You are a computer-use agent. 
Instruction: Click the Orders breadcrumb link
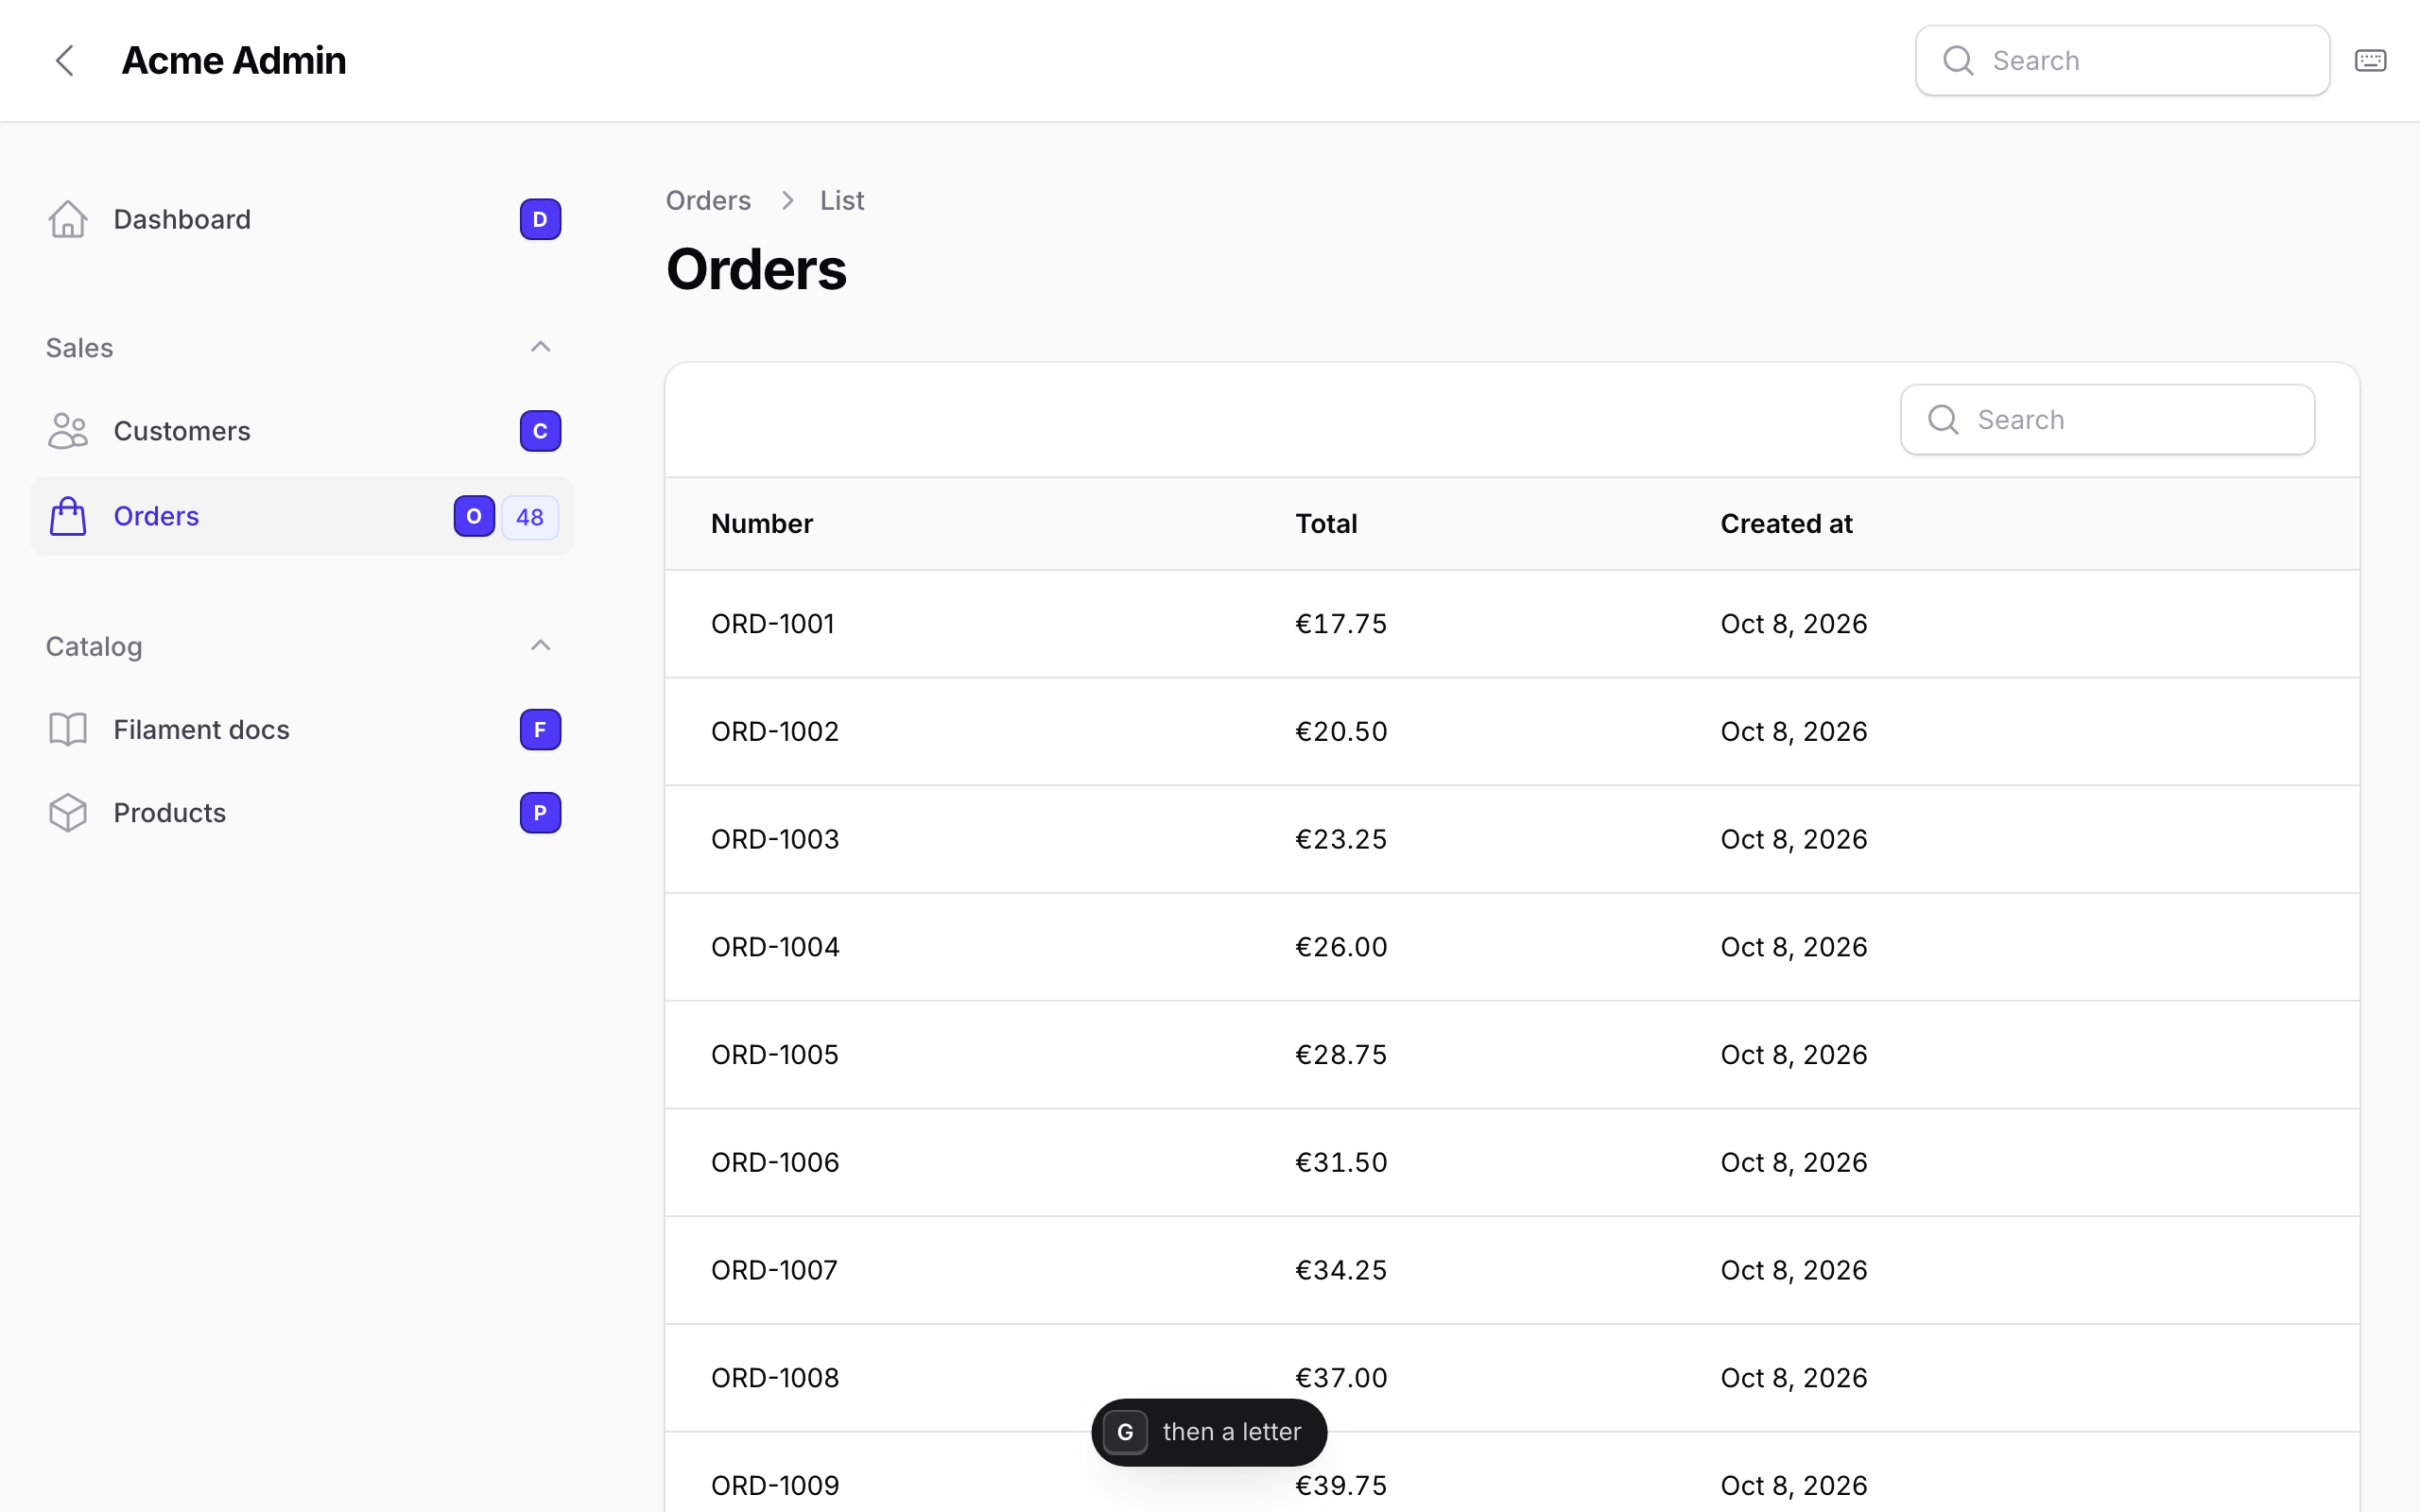(x=708, y=201)
